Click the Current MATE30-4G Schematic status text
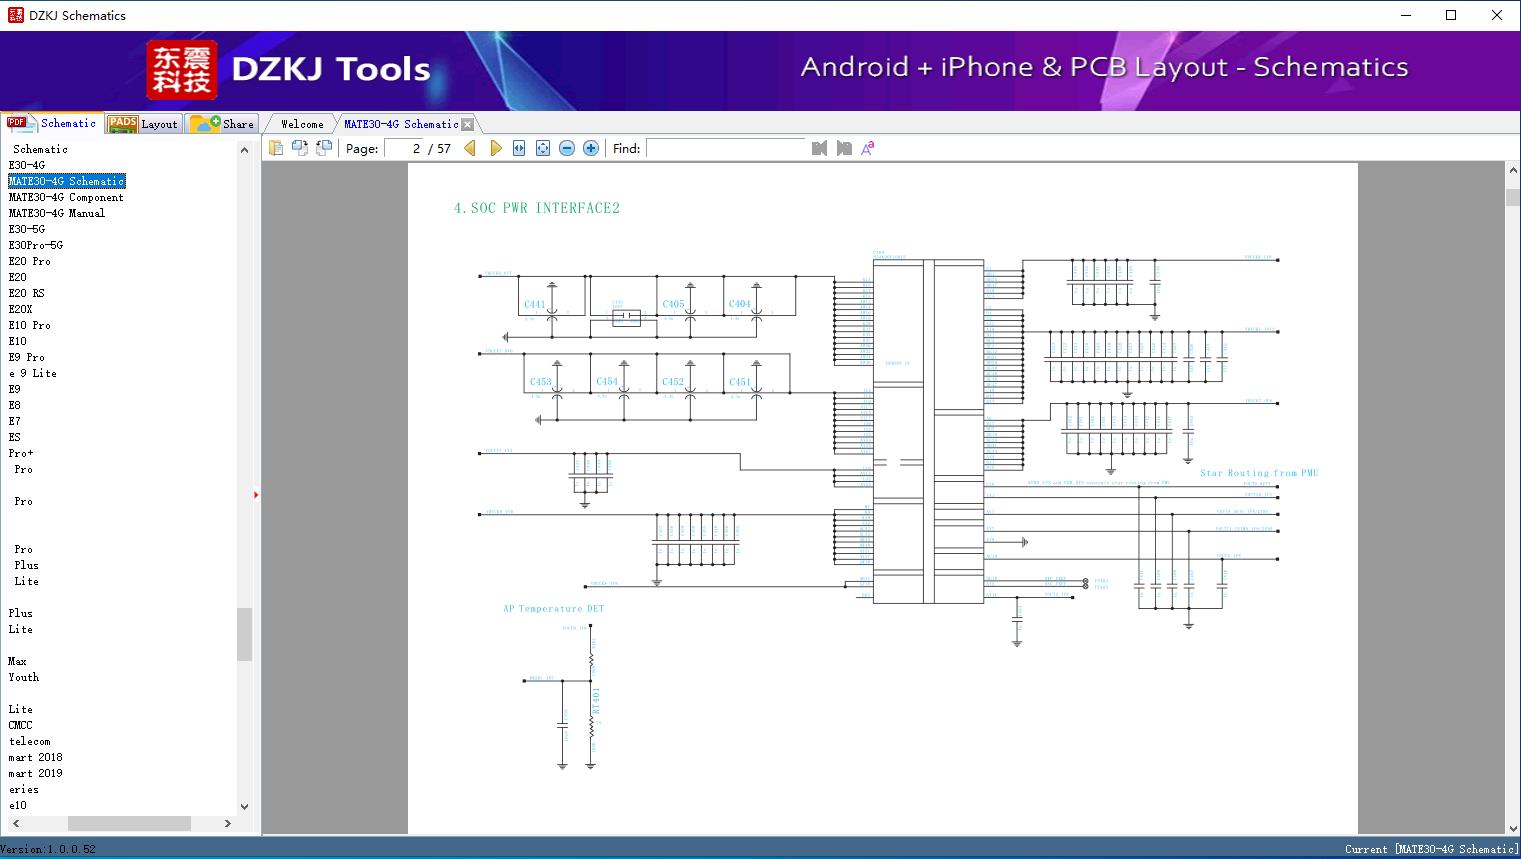The height and width of the screenshot is (859, 1521). pos(1432,849)
